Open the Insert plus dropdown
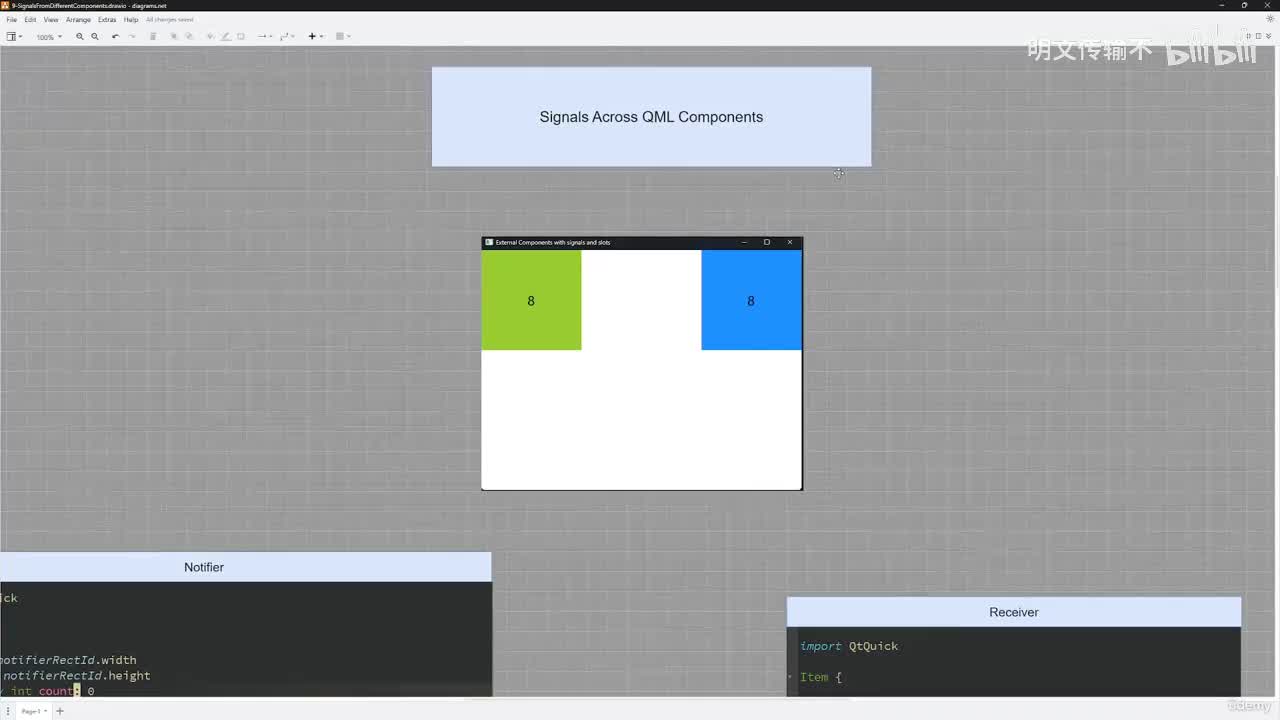 (315, 37)
